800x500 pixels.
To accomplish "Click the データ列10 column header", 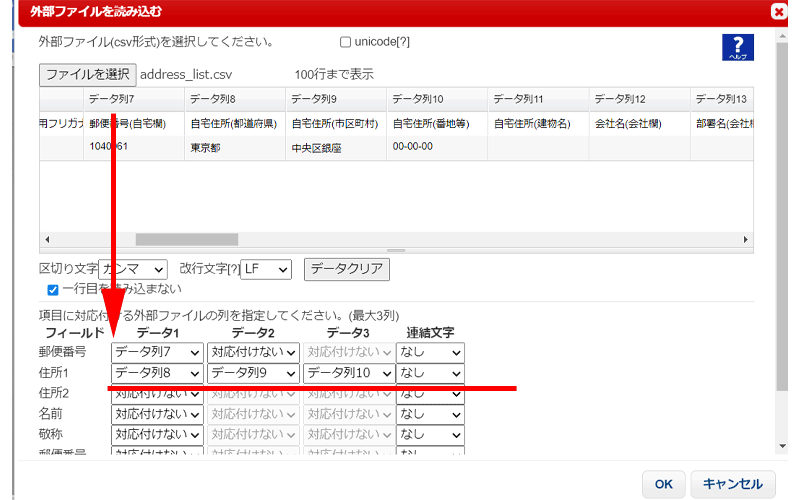I will (437, 99).
